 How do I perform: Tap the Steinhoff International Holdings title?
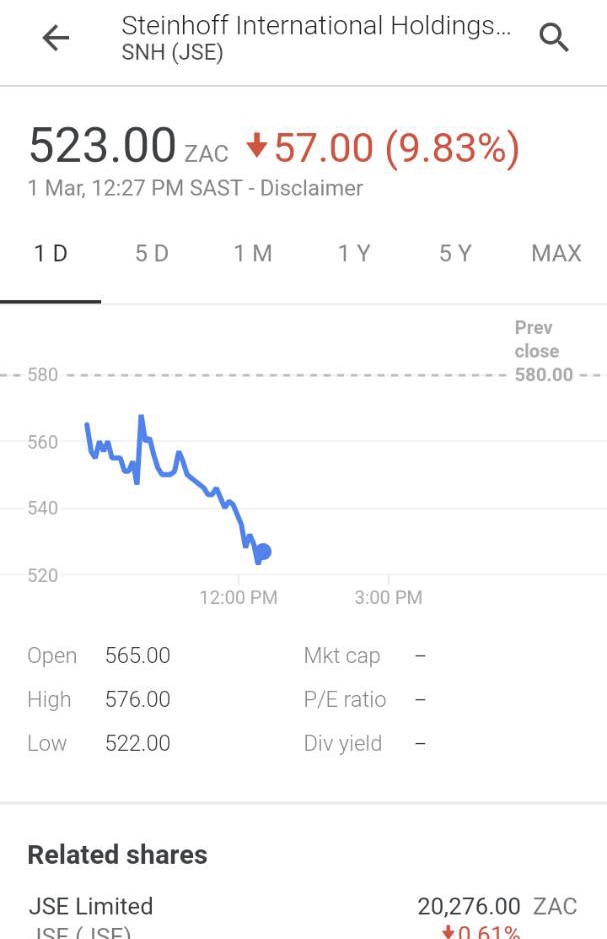[x=315, y=26]
